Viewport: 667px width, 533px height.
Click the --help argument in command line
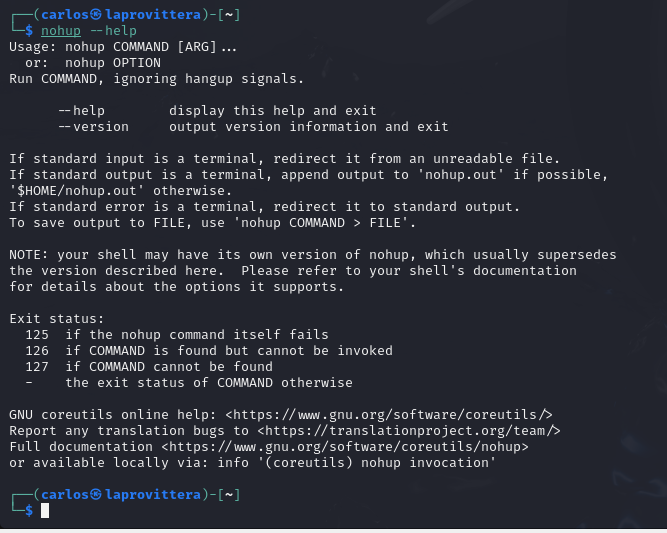coord(114,31)
